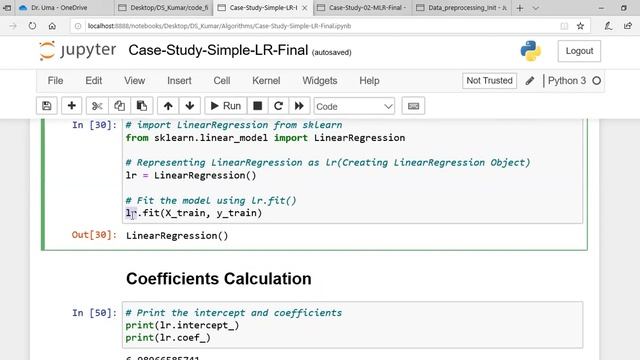Open the Edit menu

pos(93,81)
